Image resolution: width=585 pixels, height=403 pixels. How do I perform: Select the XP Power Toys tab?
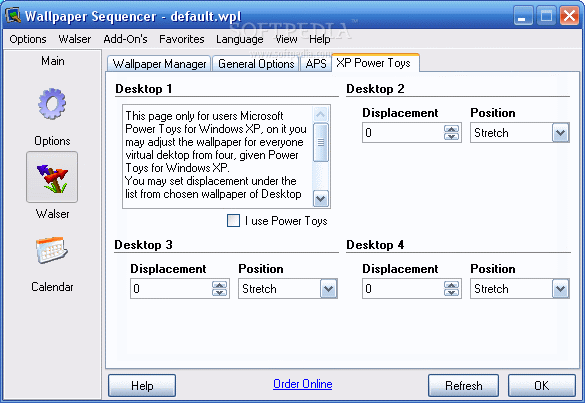pos(375,63)
